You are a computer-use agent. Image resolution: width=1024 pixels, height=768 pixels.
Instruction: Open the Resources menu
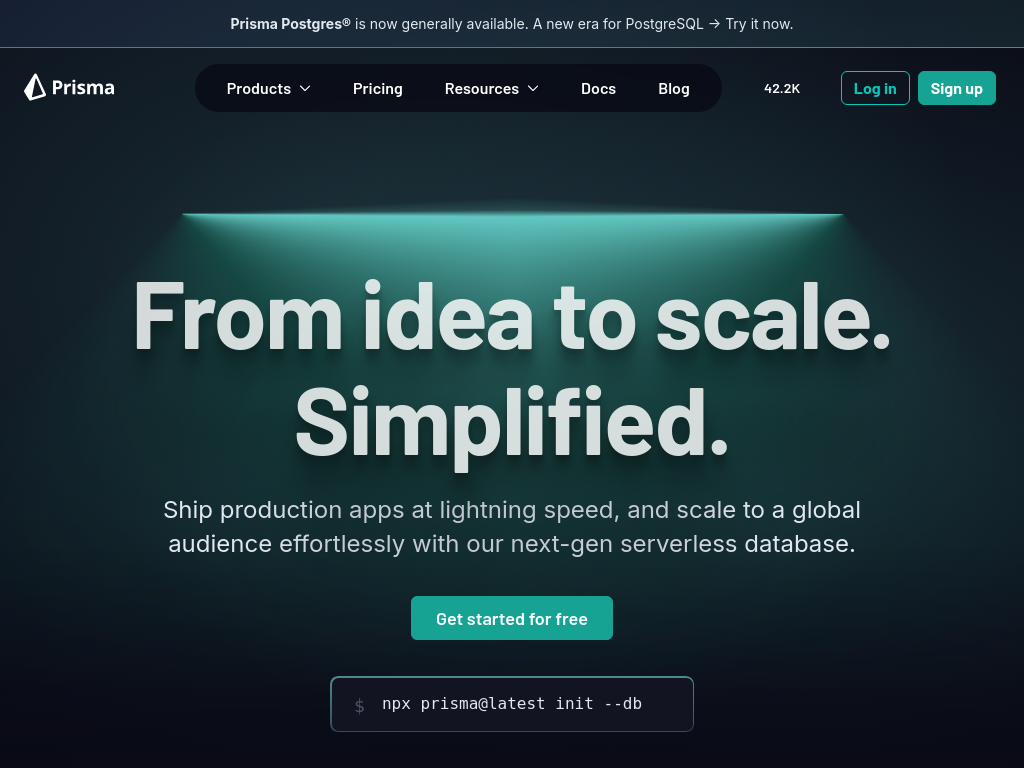coord(481,89)
